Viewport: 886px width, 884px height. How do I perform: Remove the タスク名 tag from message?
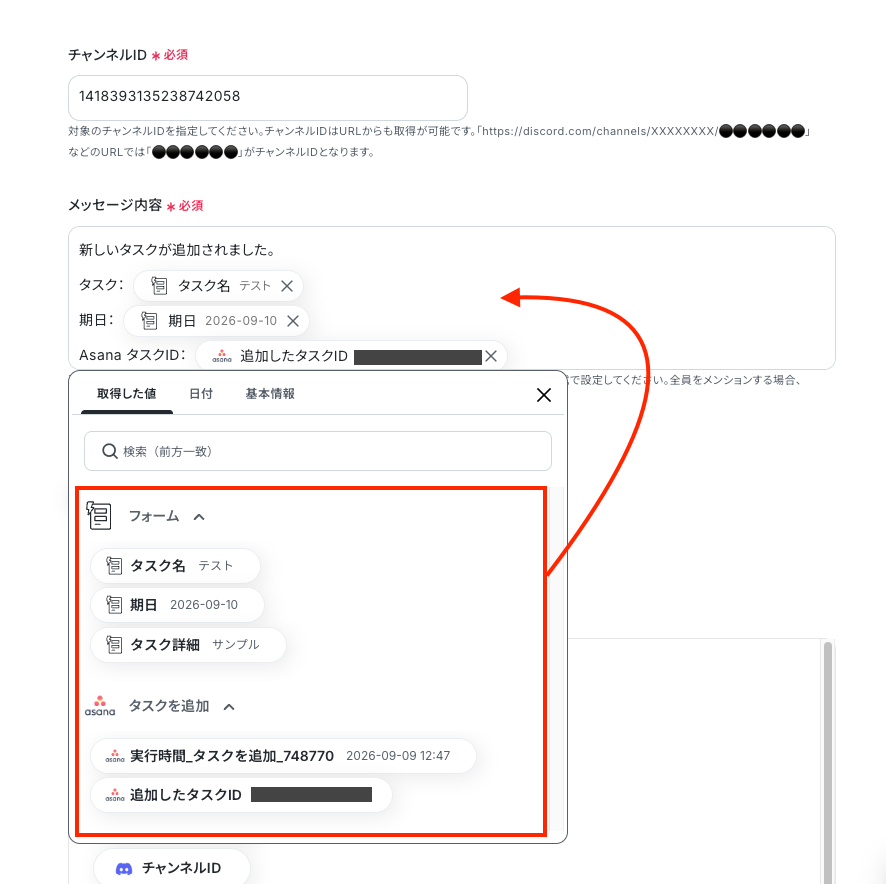pos(287,286)
